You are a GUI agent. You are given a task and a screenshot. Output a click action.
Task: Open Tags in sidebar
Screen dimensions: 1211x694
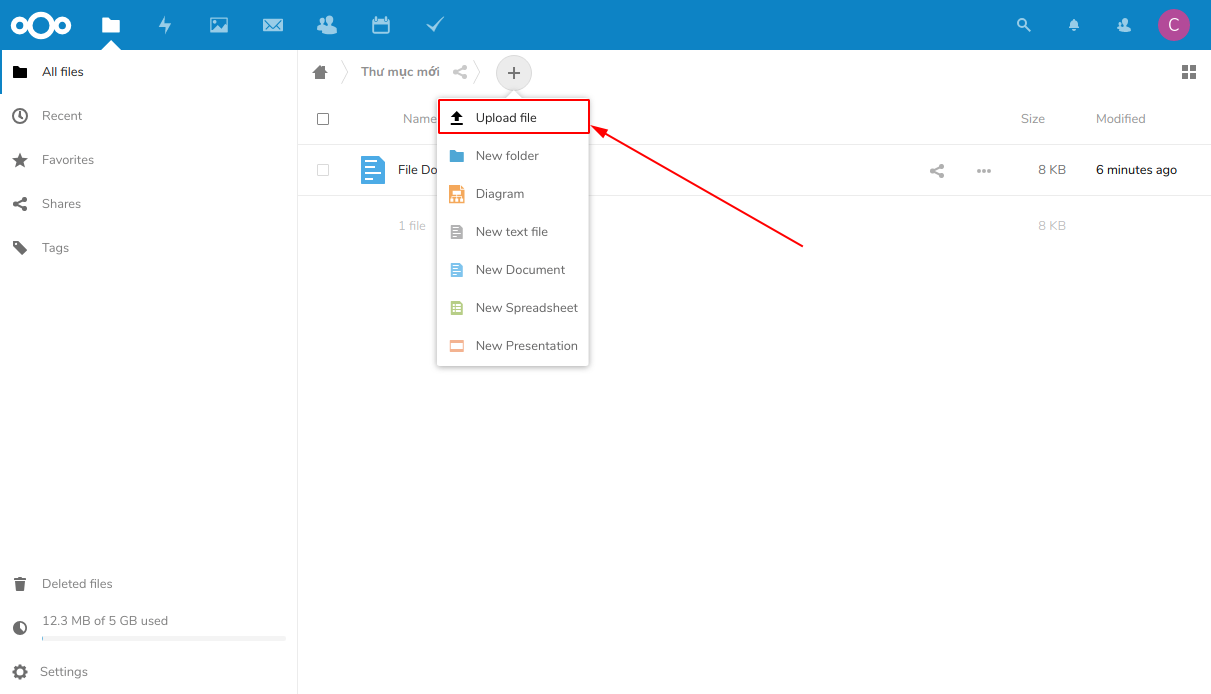click(149, 248)
